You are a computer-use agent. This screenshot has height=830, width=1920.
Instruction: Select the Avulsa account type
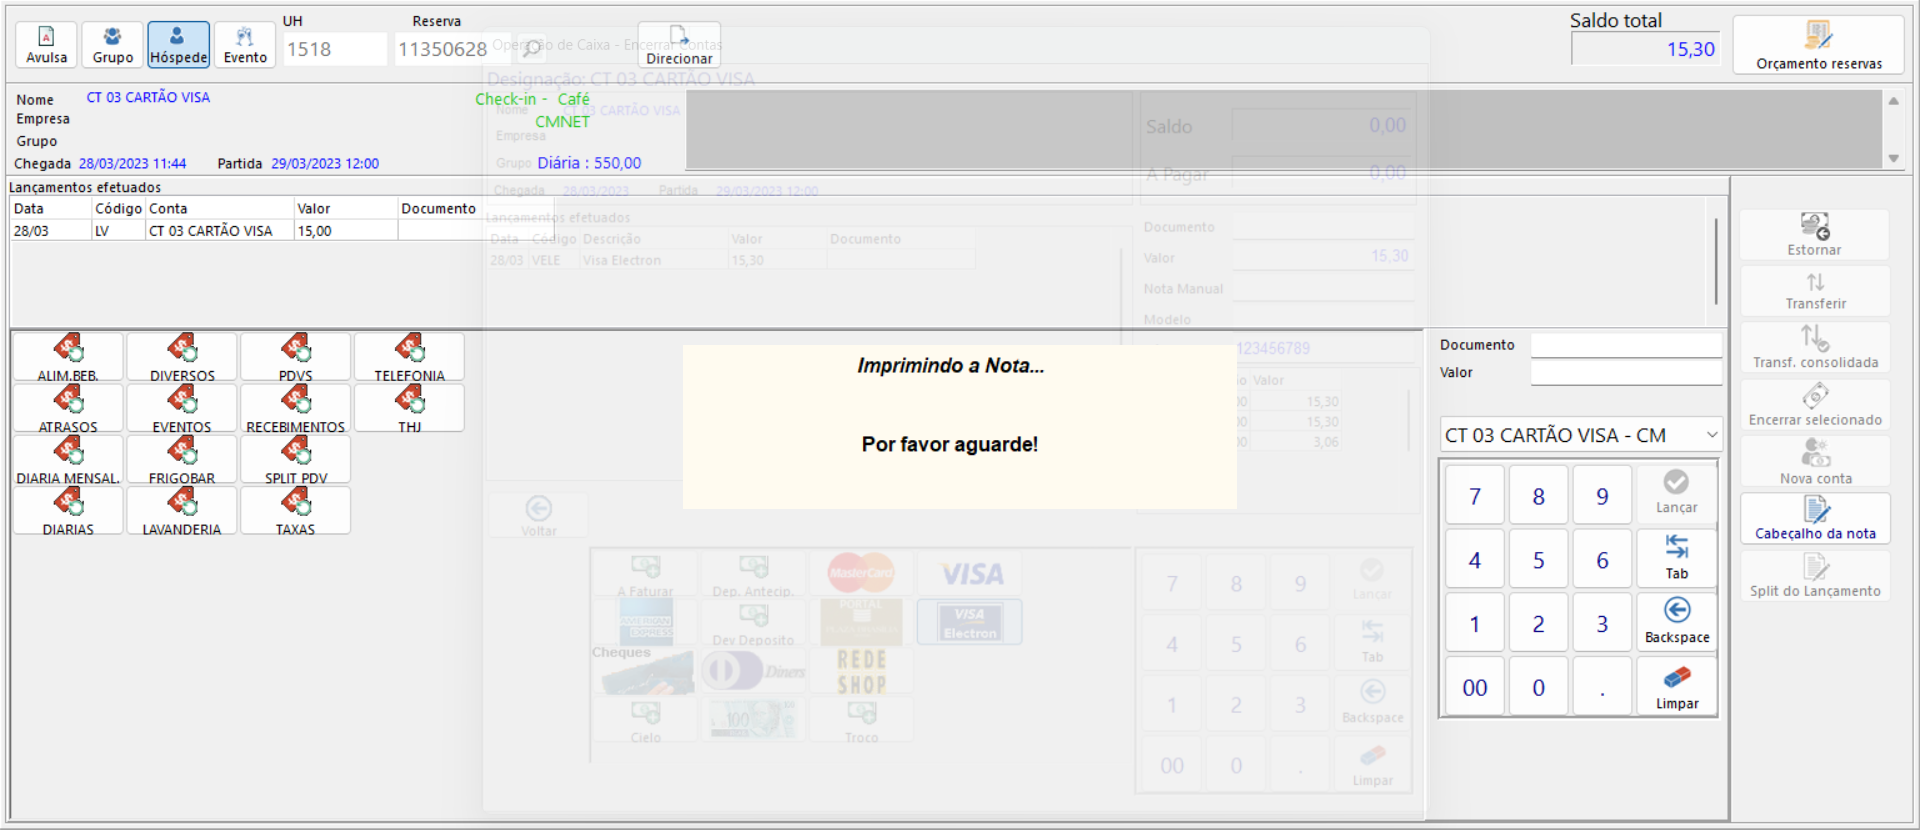(x=47, y=45)
